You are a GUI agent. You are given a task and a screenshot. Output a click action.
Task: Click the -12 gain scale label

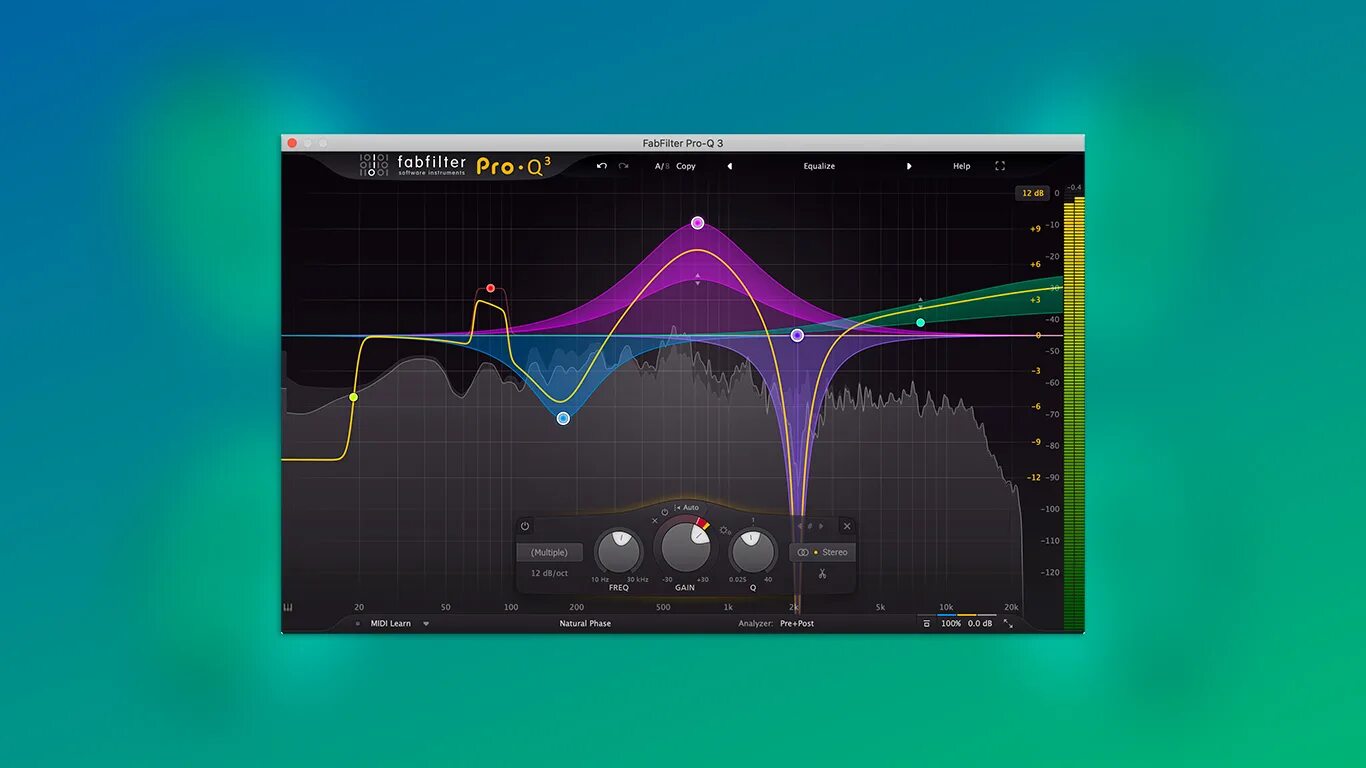point(1034,478)
